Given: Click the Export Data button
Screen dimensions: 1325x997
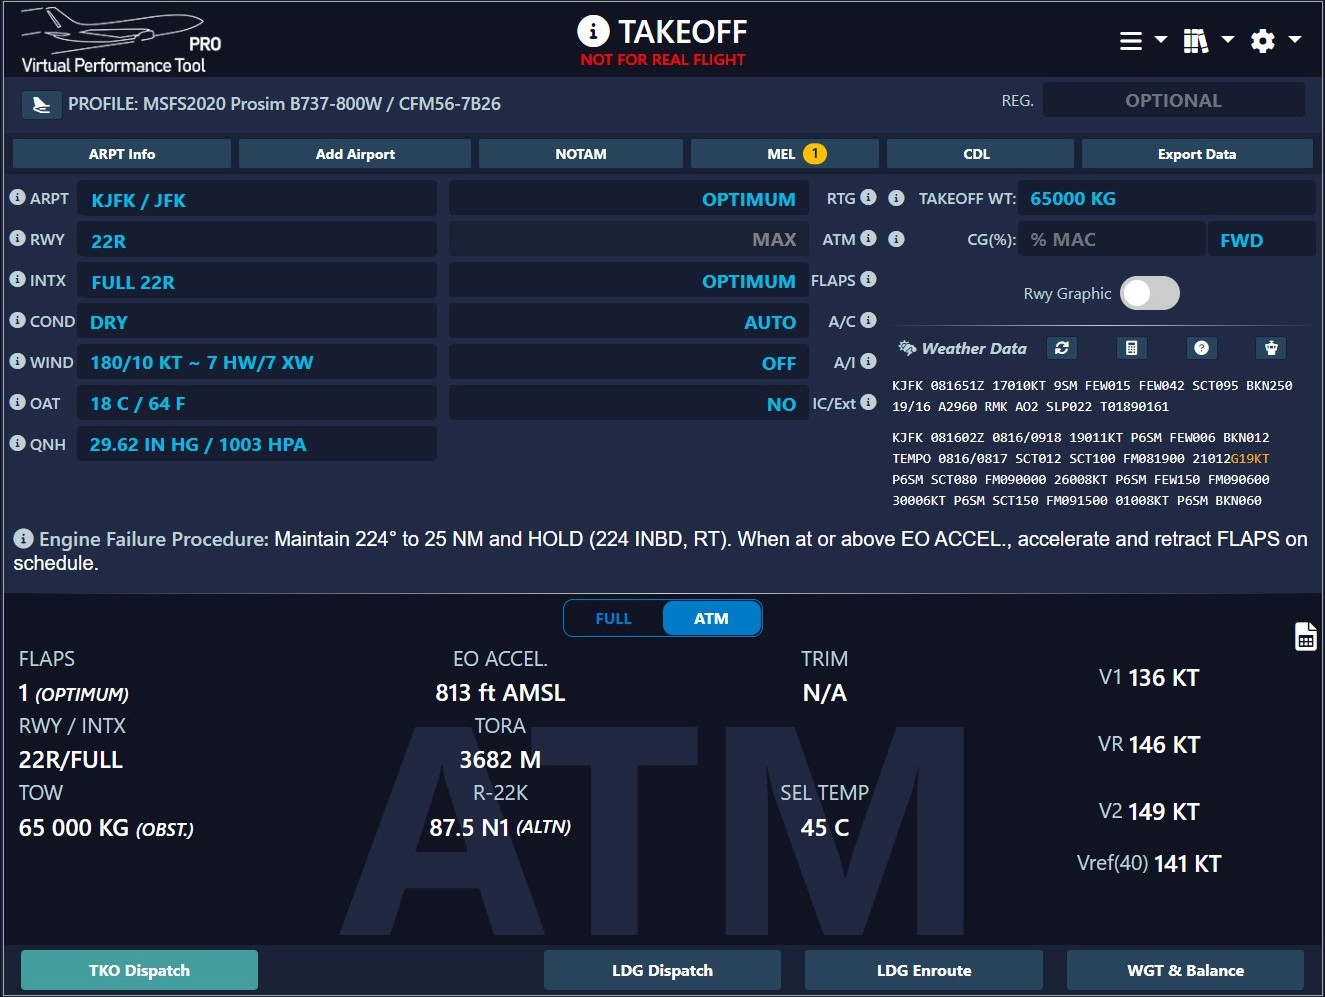Looking at the screenshot, I should 1196,154.
